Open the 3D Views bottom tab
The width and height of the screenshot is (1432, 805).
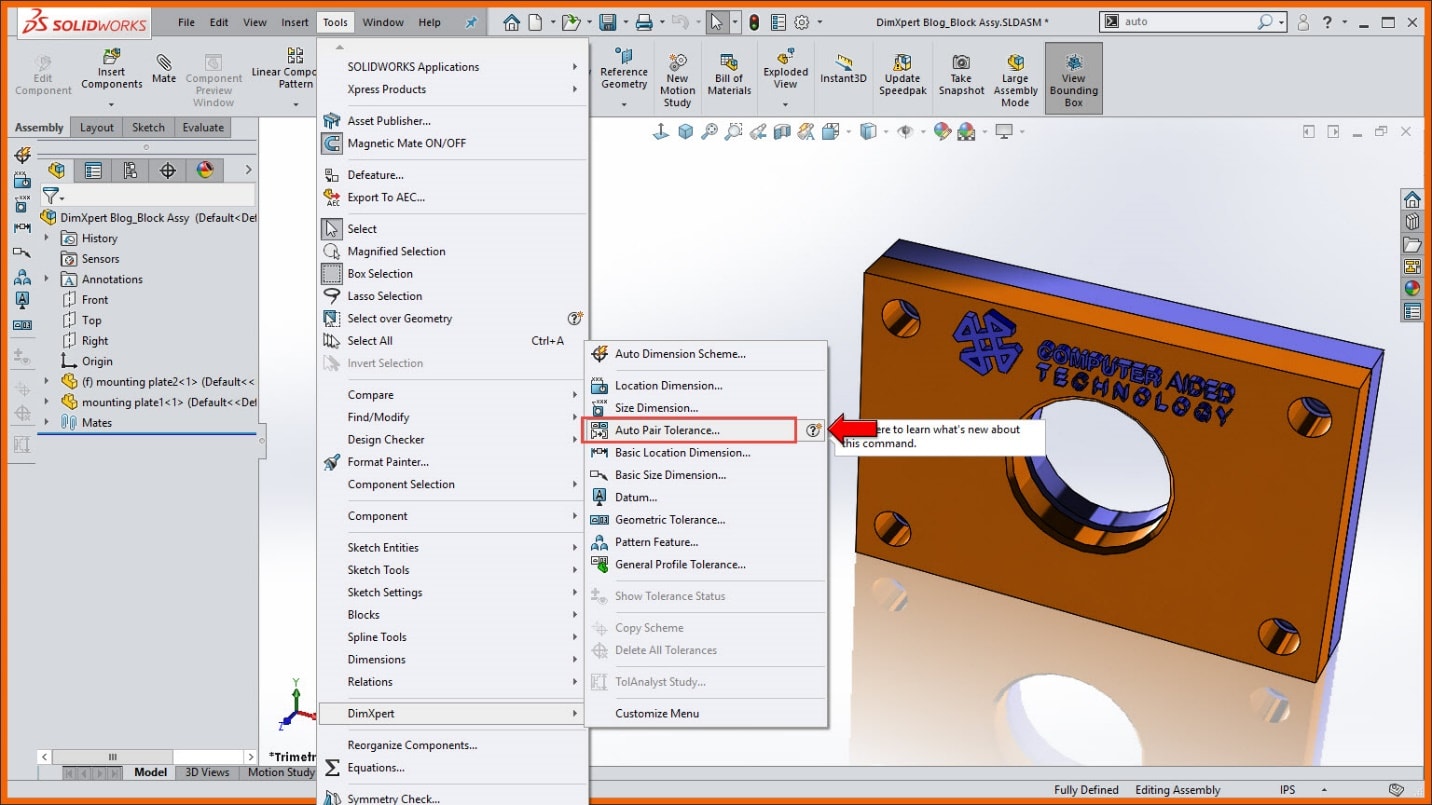pos(208,772)
